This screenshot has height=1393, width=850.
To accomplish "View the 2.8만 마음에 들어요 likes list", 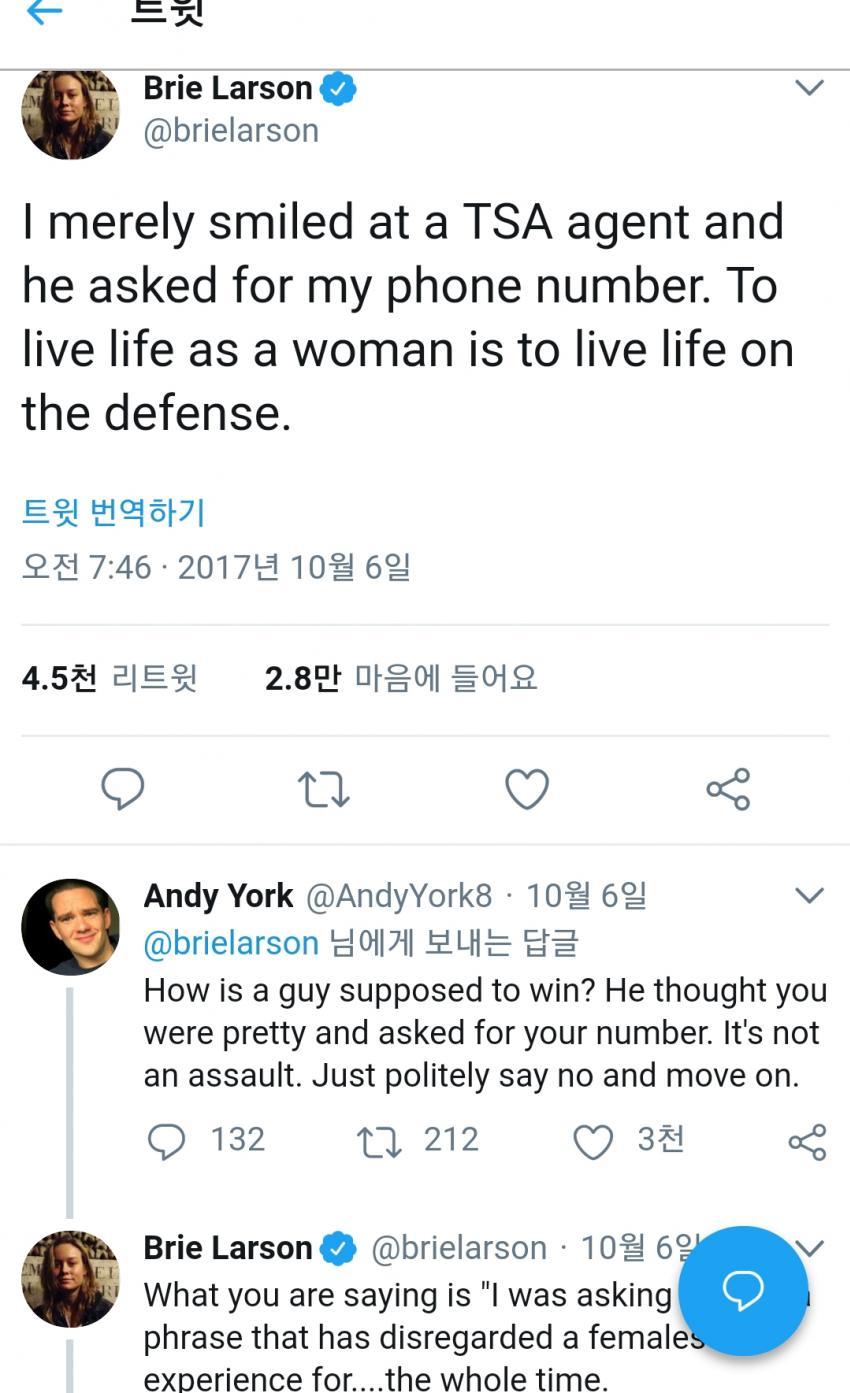I will (401, 678).
